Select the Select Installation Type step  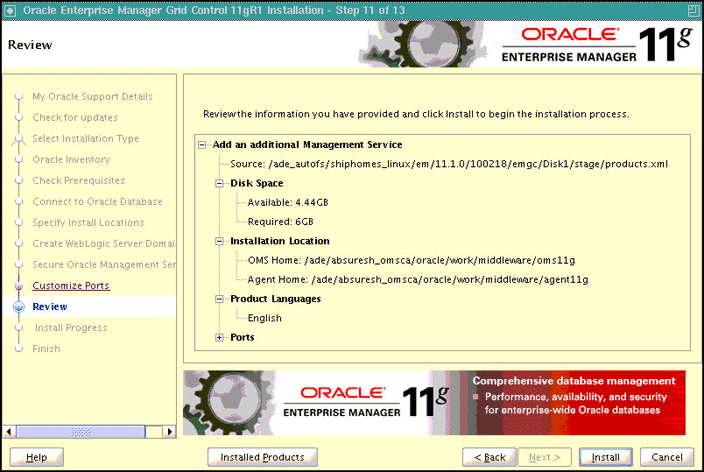point(86,139)
